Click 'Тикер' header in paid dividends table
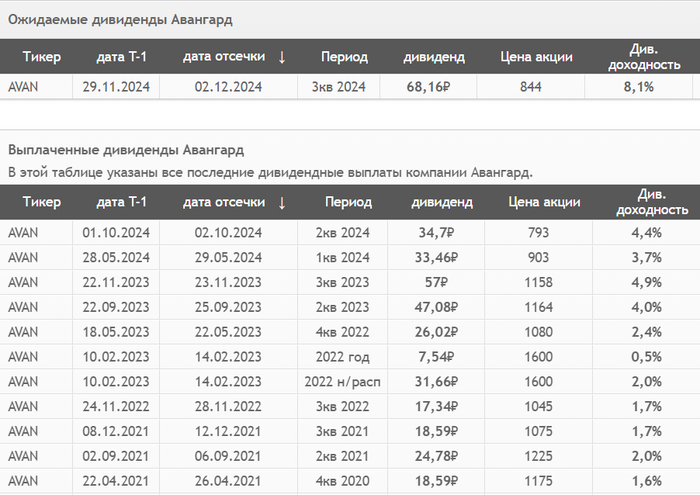700x495 pixels. coord(42,202)
